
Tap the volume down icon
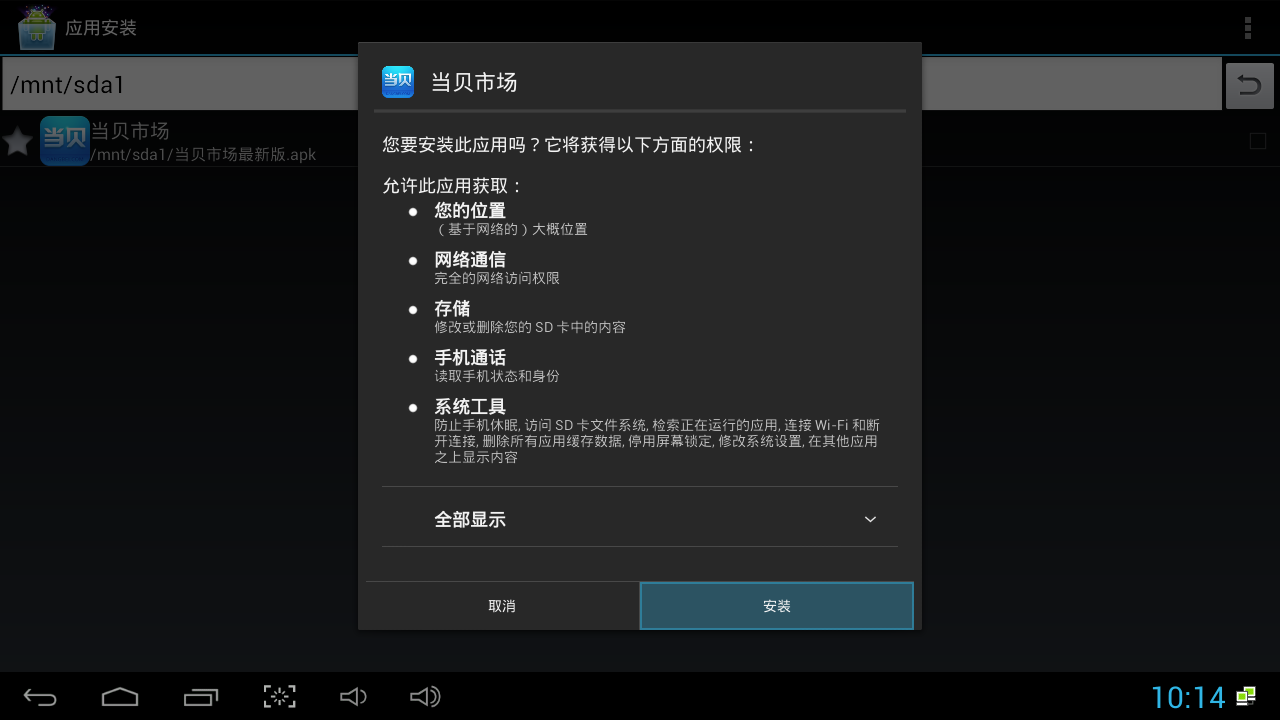pyautogui.click(x=353, y=697)
